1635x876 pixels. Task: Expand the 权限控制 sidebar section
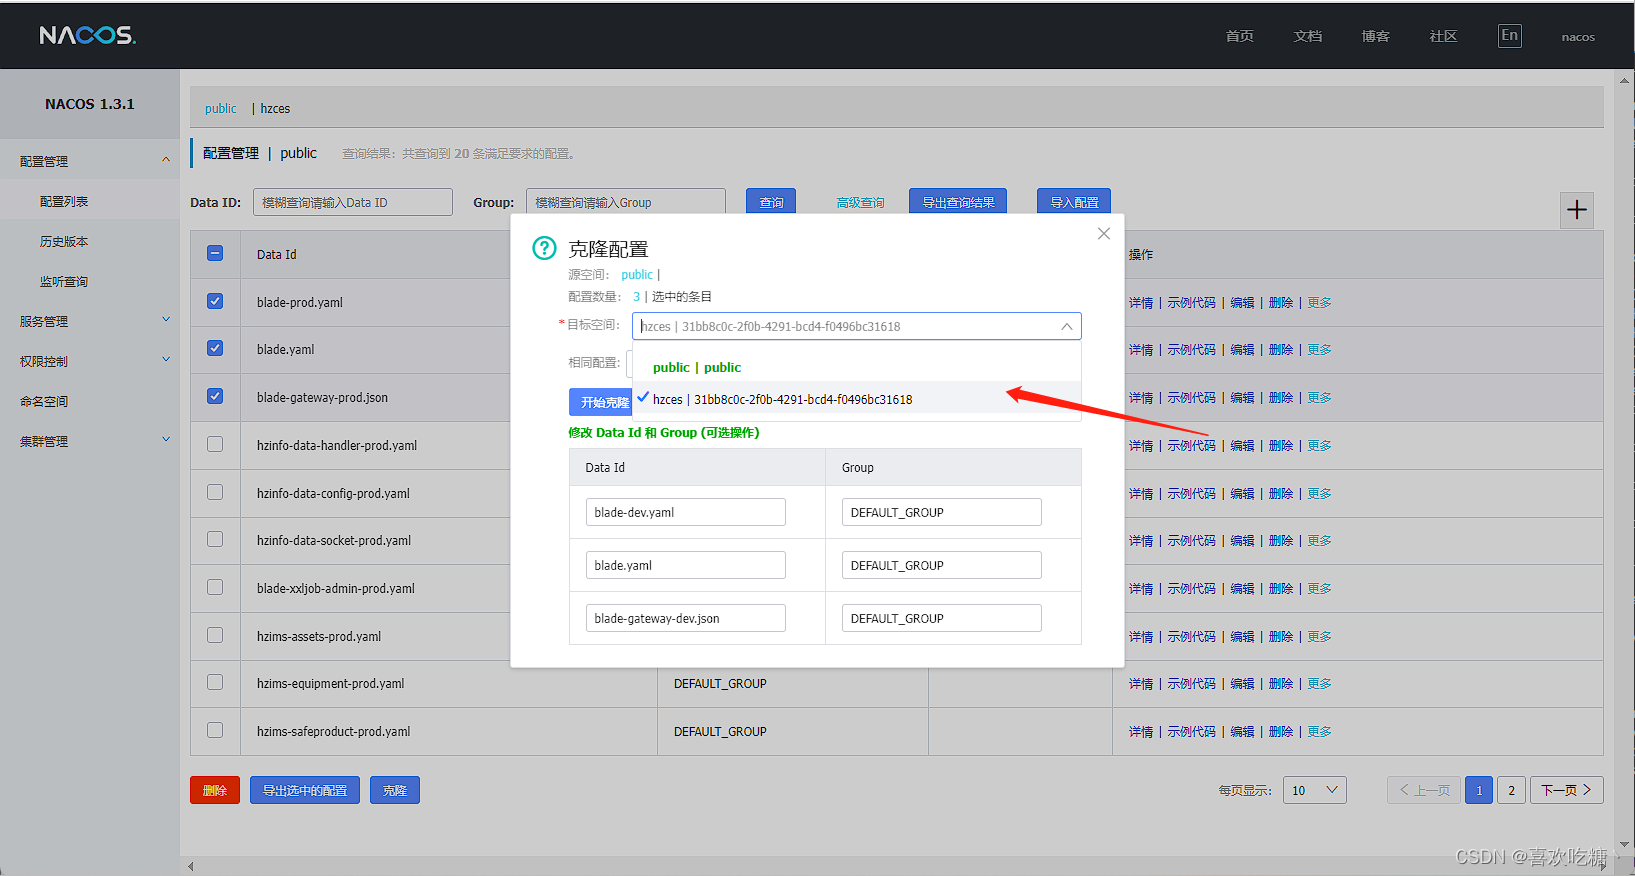coord(90,361)
